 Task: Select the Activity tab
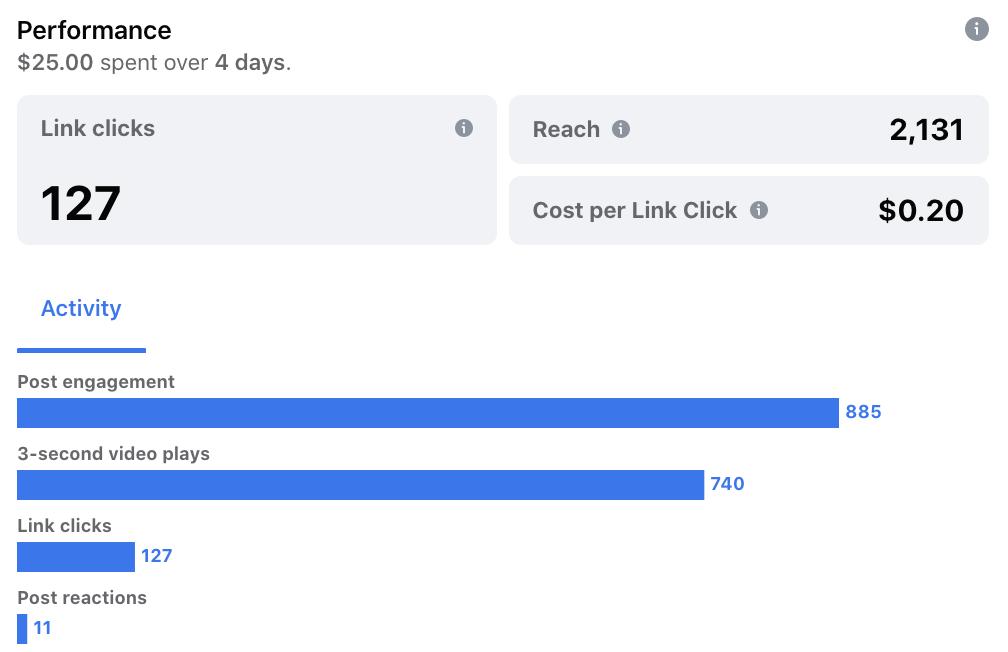pos(81,309)
